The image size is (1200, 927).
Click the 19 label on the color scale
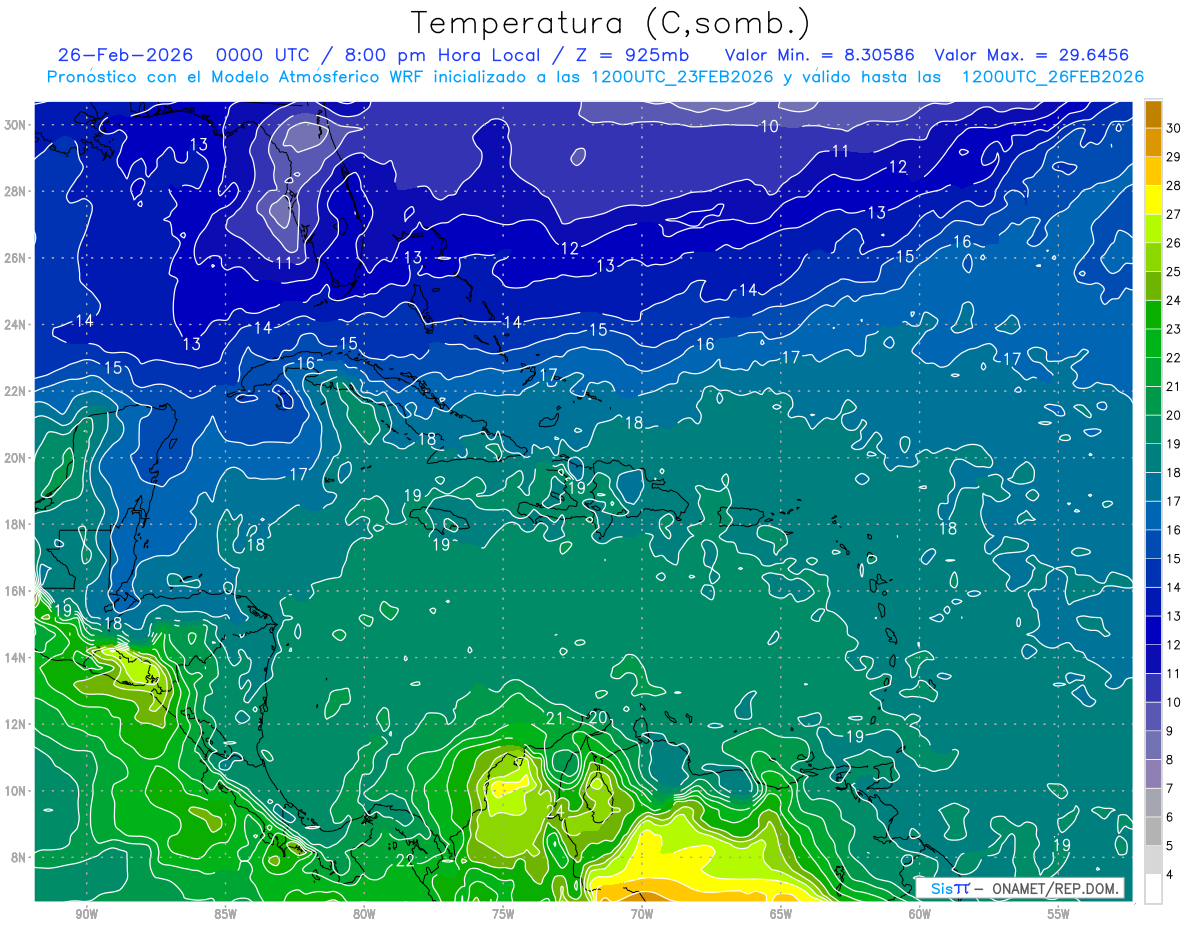(1174, 444)
